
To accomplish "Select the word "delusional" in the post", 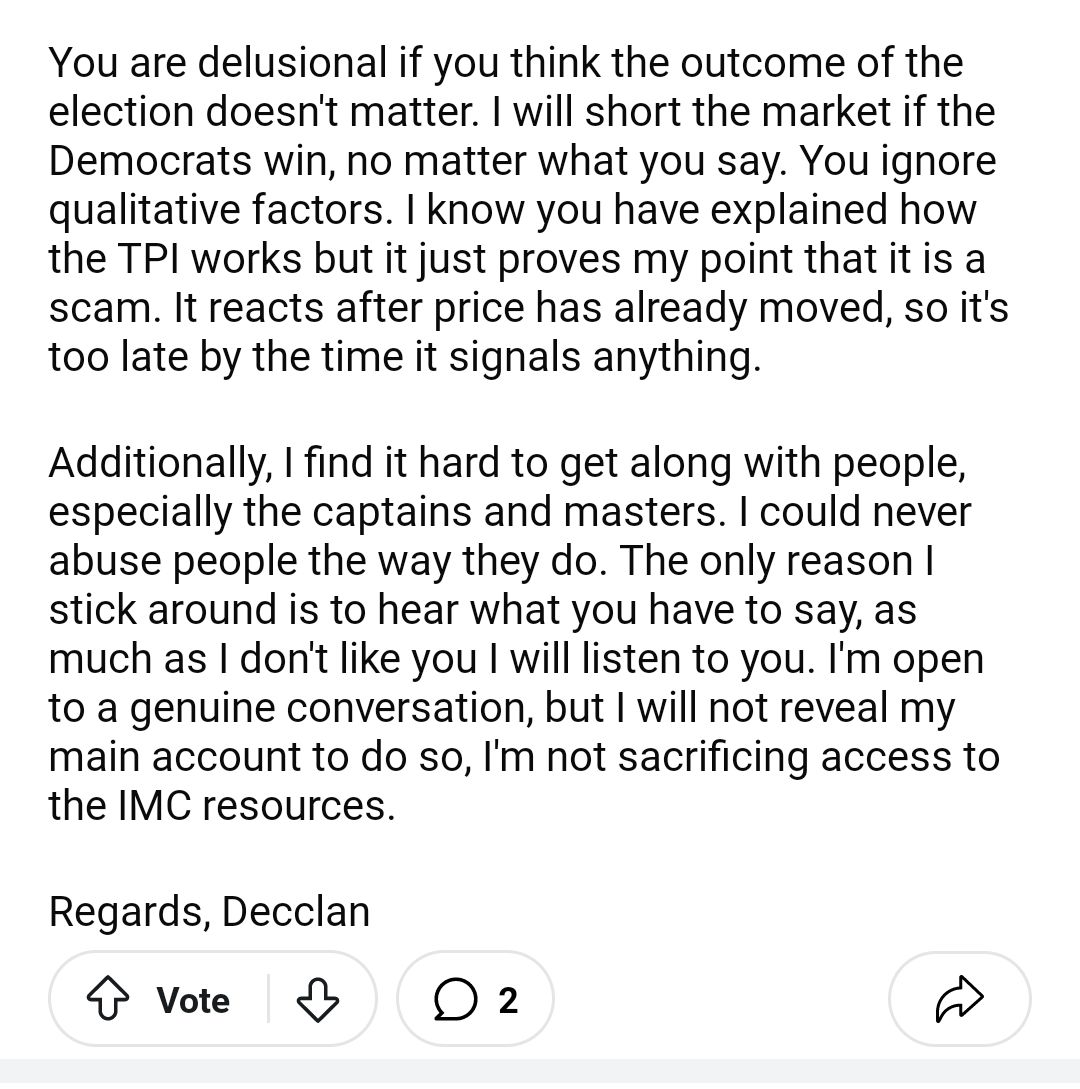I will pos(291,63).
